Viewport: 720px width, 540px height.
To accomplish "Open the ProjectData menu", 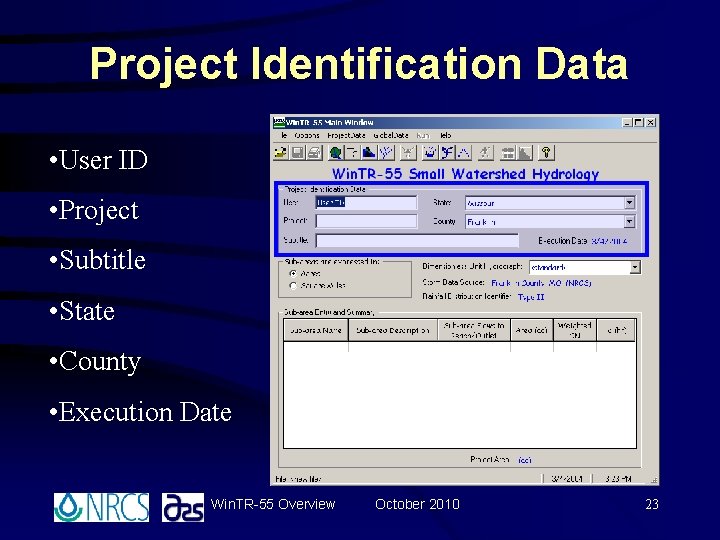I will (x=346, y=135).
